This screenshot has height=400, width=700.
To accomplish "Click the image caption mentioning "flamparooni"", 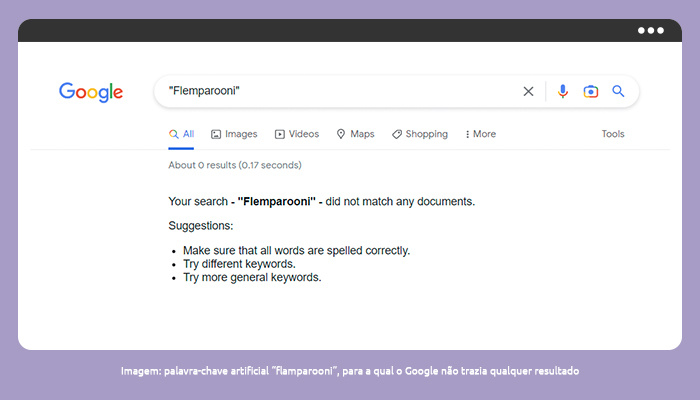I will (350, 371).
